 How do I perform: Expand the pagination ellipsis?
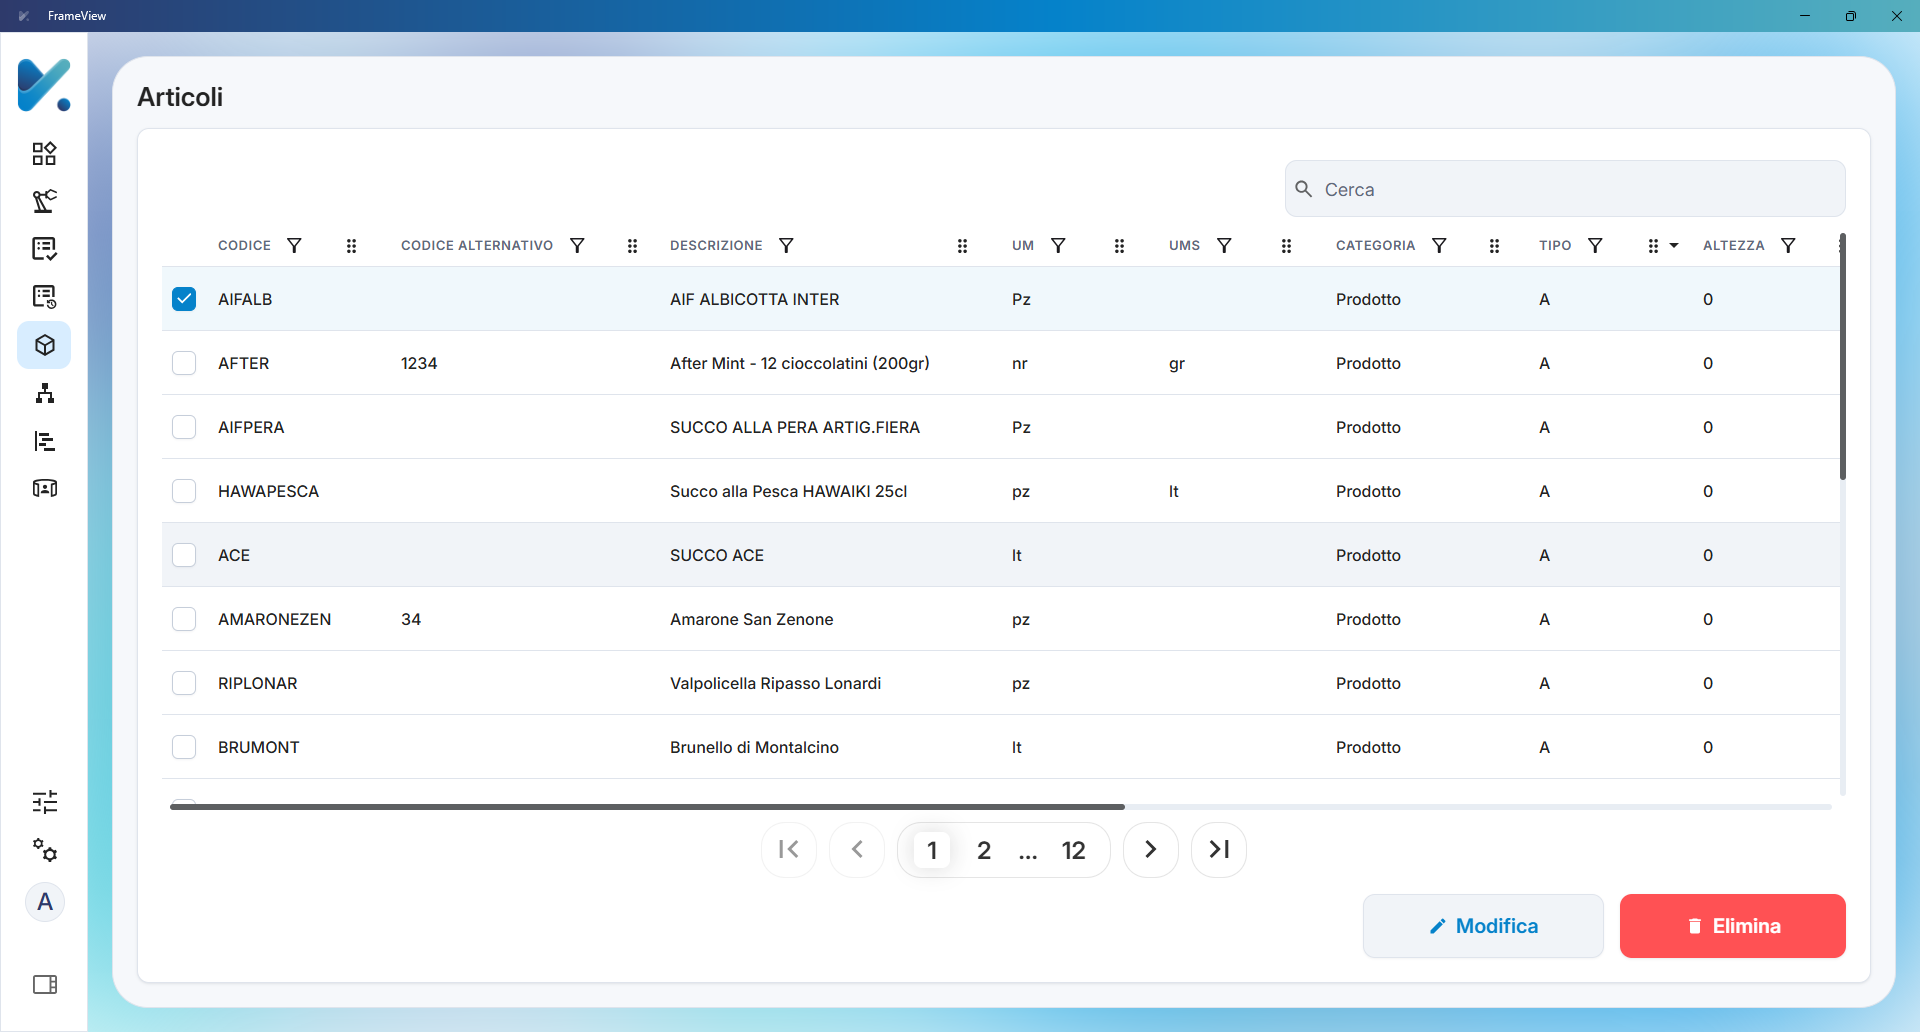click(x=1028, y=851)
